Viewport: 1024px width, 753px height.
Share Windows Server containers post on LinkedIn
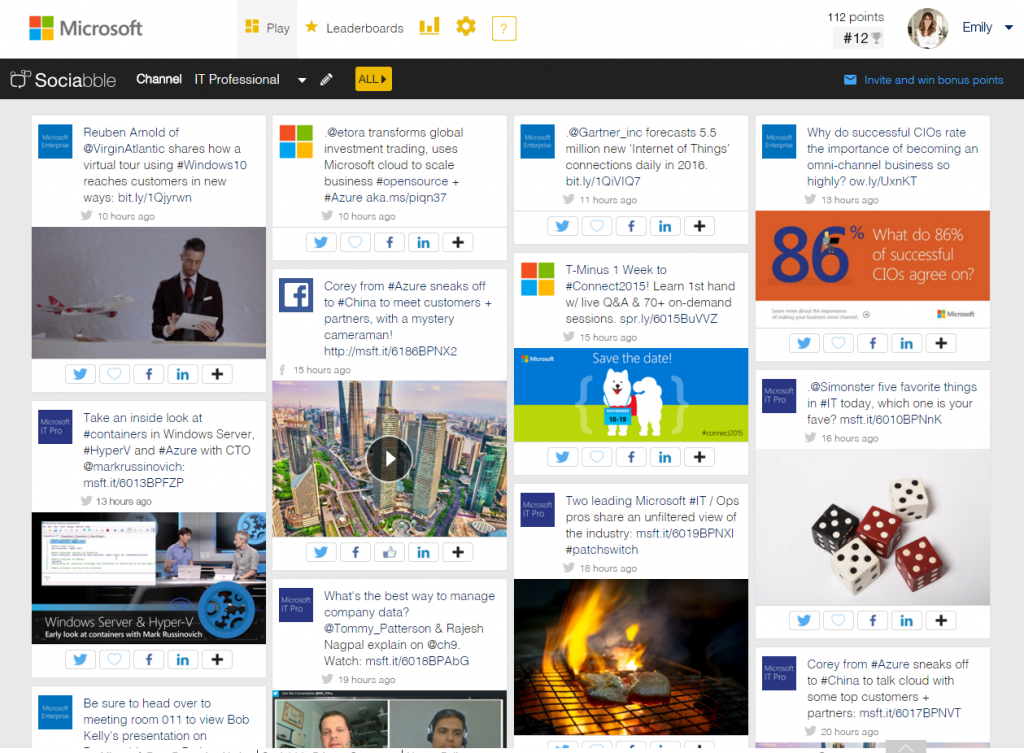[x=183, y=660]
